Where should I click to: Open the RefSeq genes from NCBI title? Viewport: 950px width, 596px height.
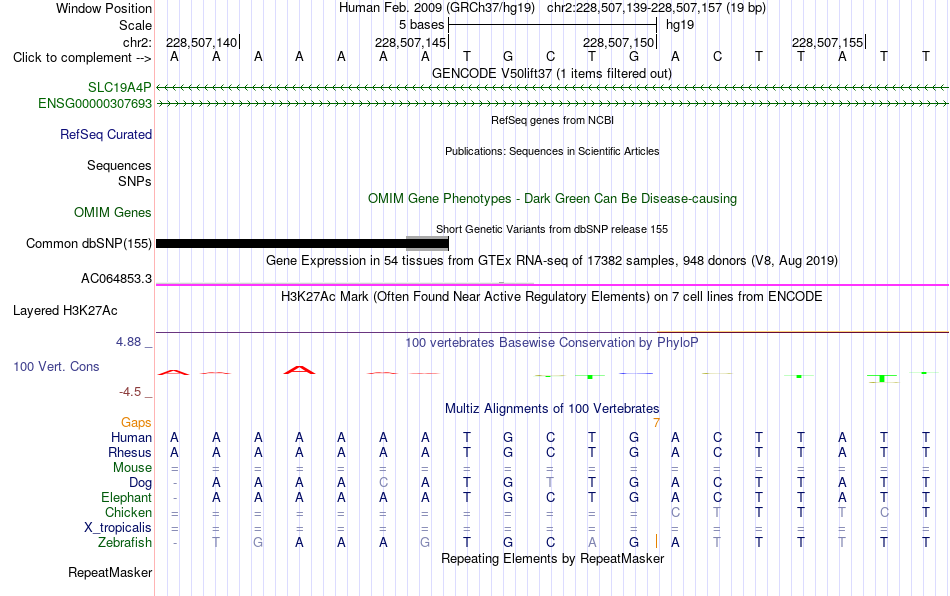pyautogui.click(x=552, y=120)
